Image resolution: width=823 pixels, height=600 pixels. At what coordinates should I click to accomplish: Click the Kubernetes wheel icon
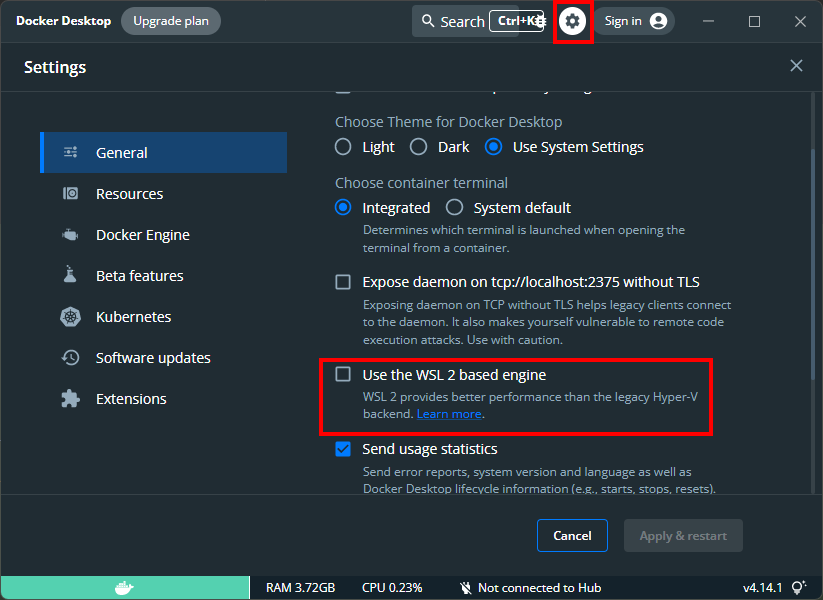(70, 317)
